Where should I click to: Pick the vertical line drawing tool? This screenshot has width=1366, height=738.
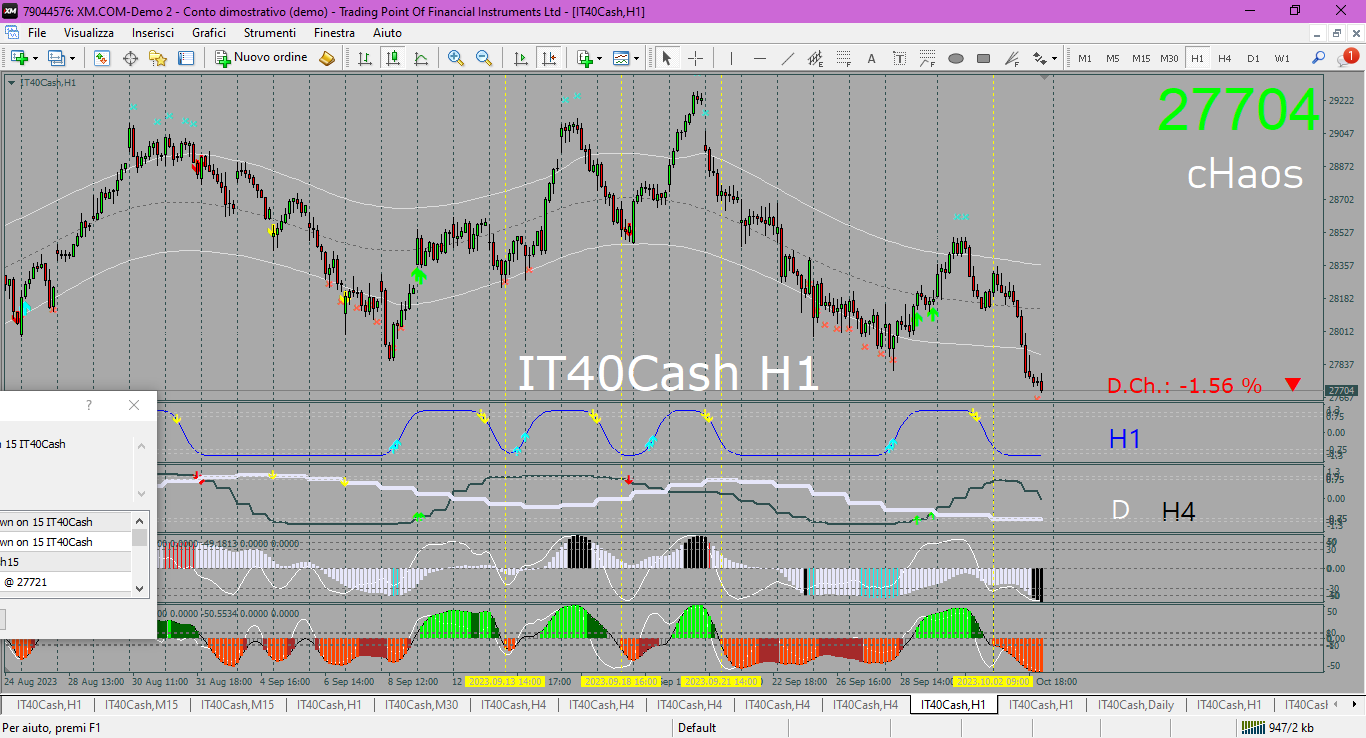click(x=731, y=58)
